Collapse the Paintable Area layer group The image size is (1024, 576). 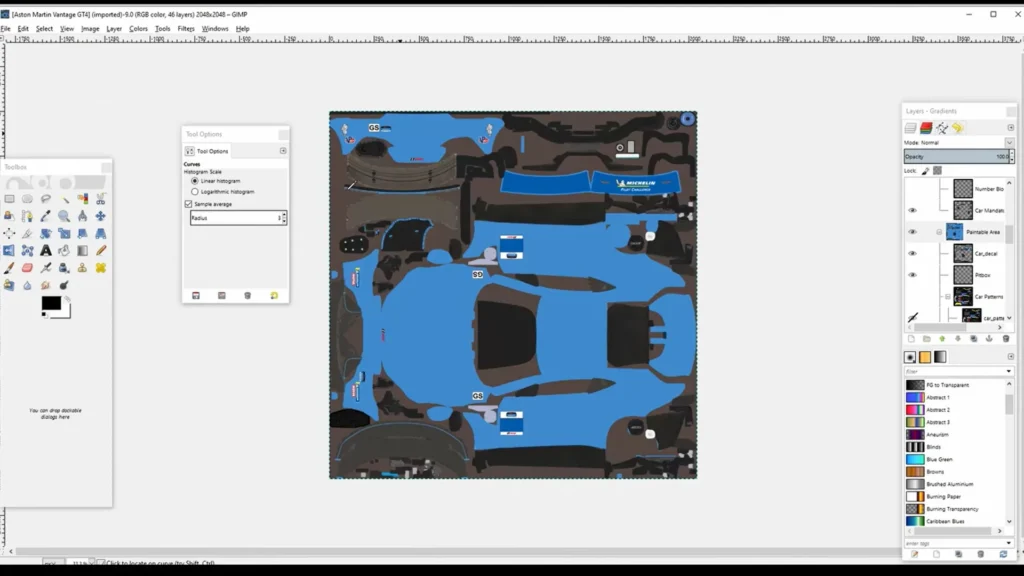939,232
